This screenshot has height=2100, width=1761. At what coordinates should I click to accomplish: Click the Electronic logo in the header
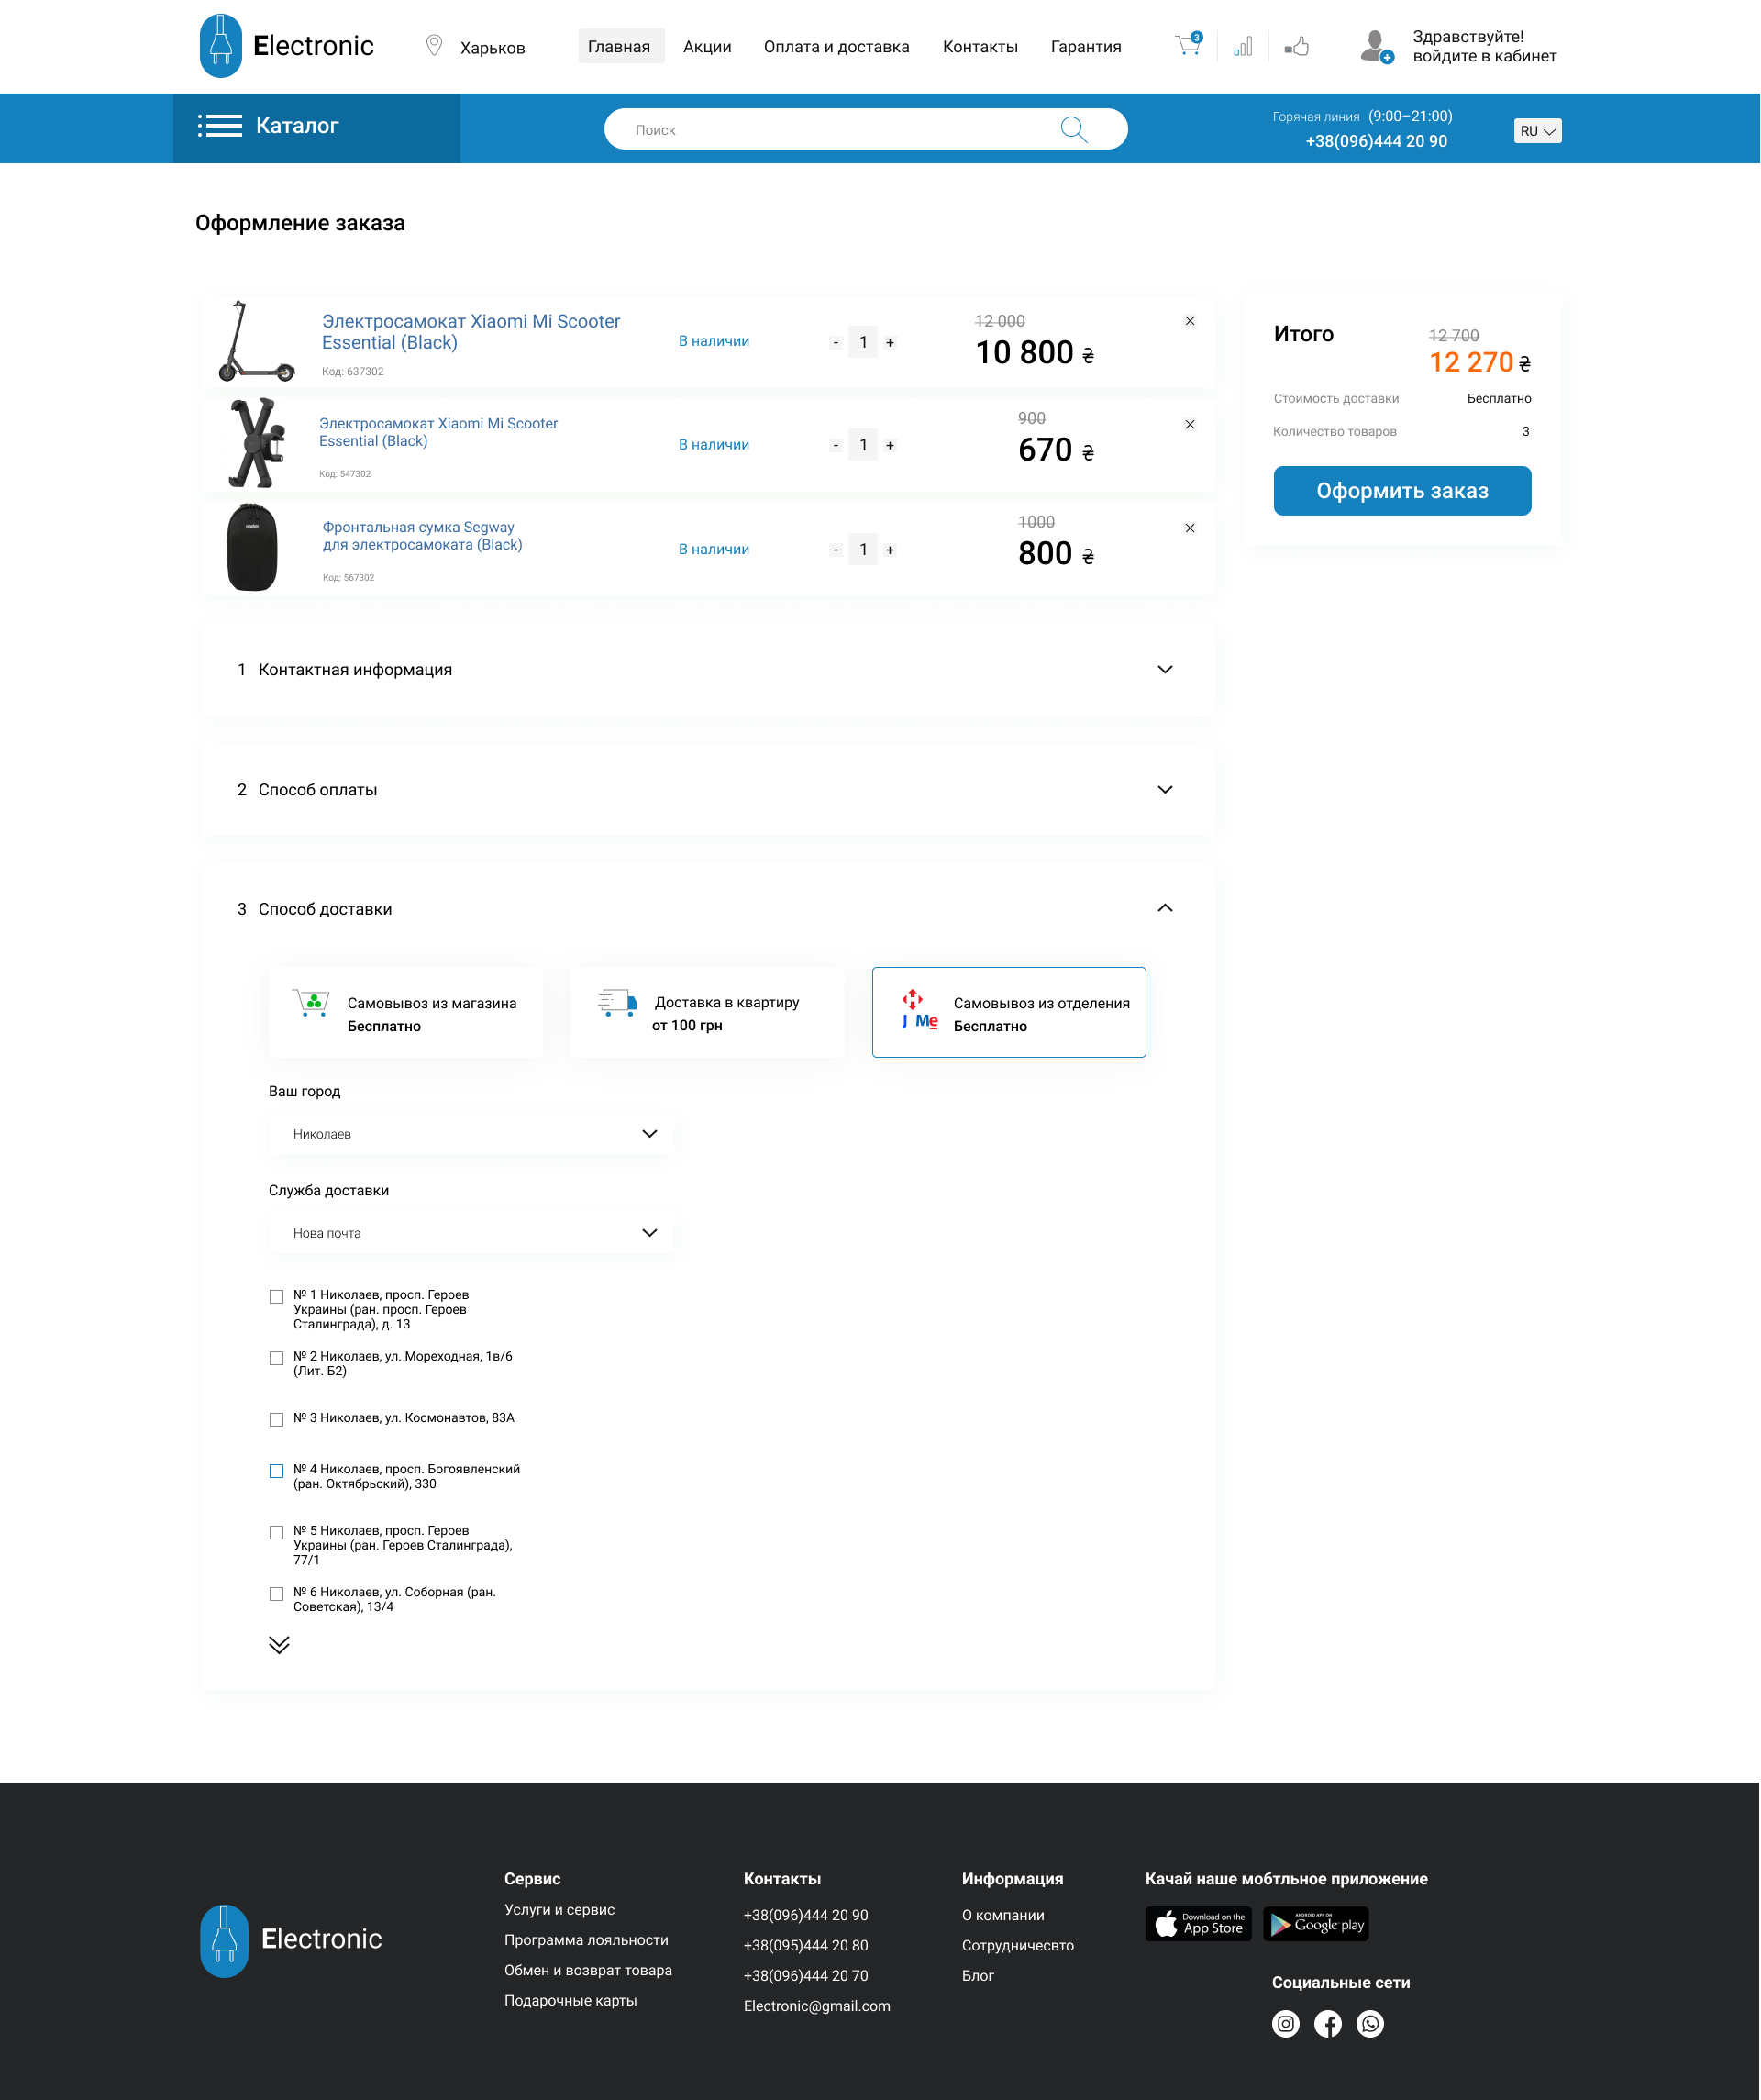[287, 46]
